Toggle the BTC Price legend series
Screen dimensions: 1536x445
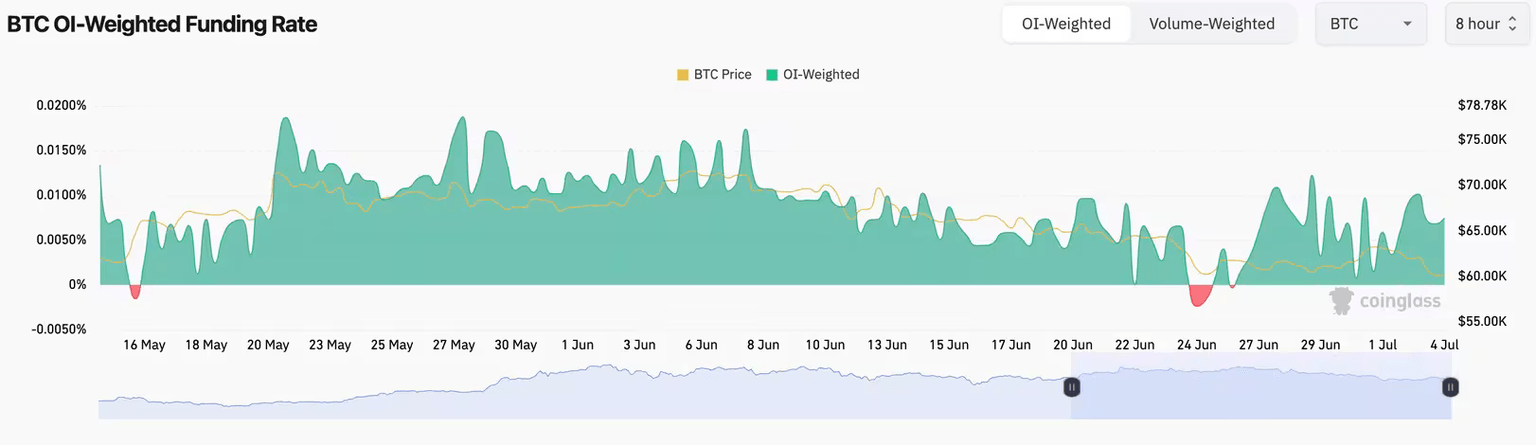click(722, 74)
